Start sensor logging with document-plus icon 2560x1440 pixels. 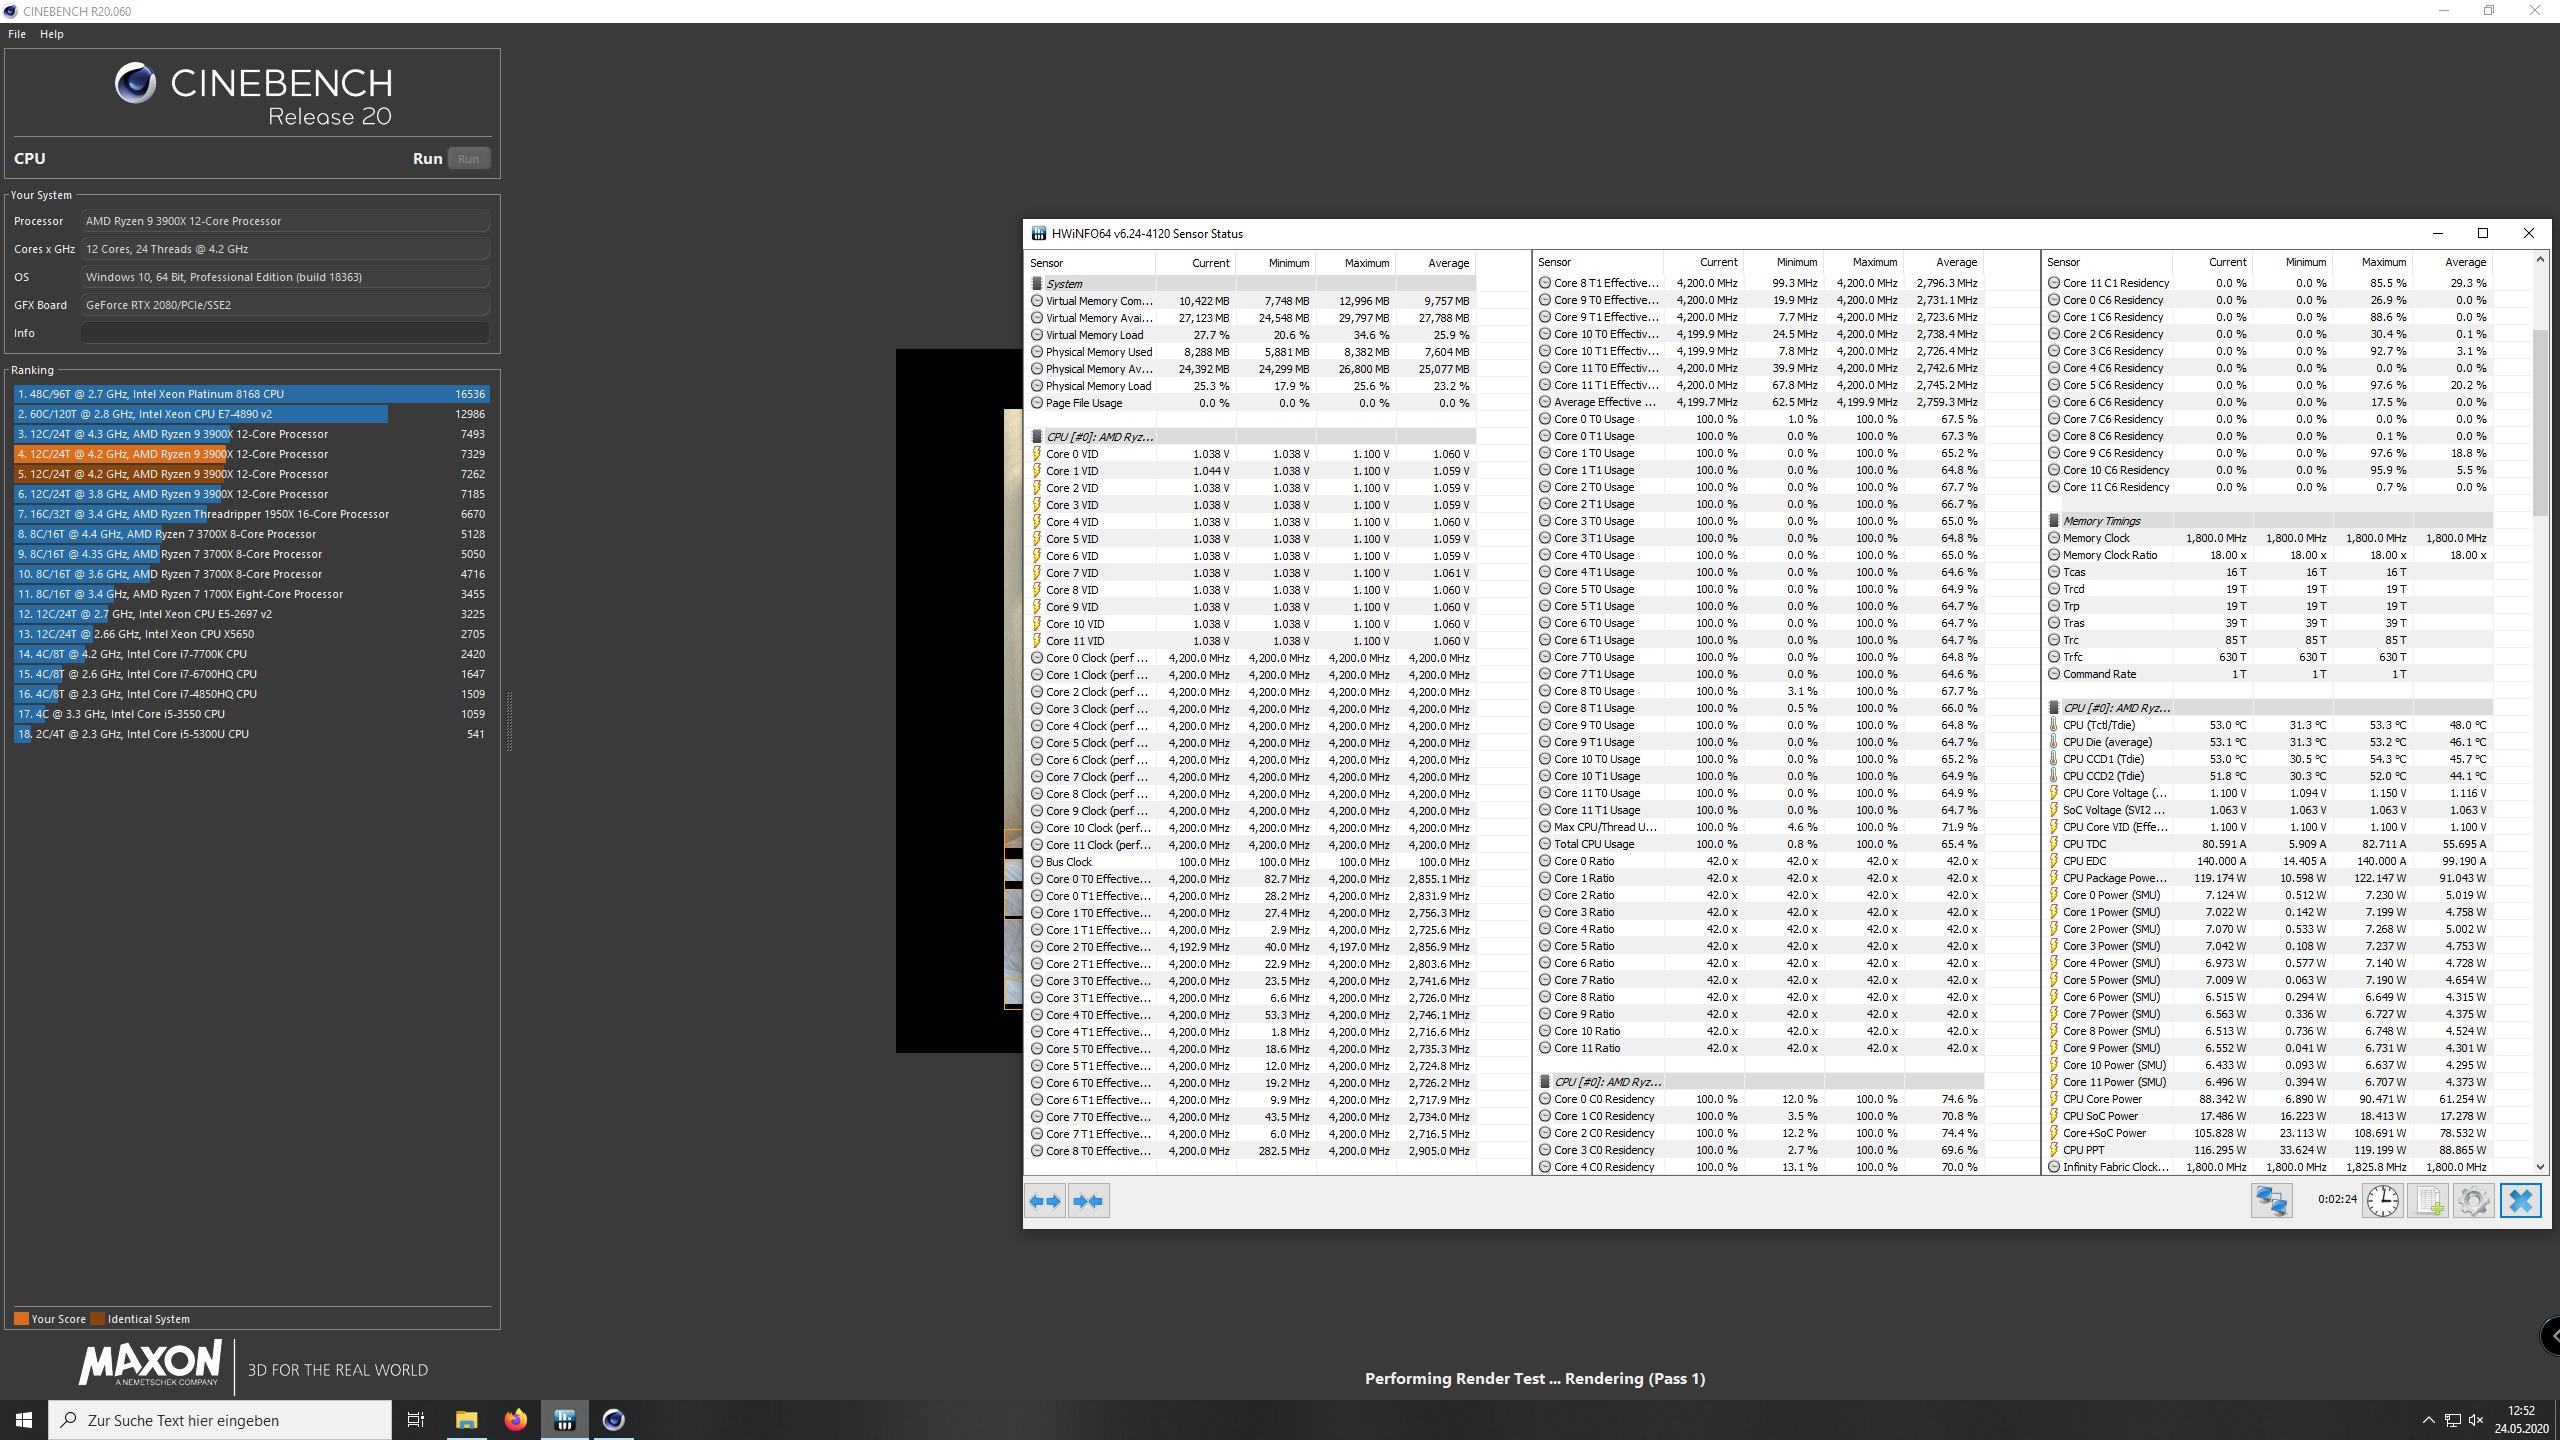coord(2428,1200)
